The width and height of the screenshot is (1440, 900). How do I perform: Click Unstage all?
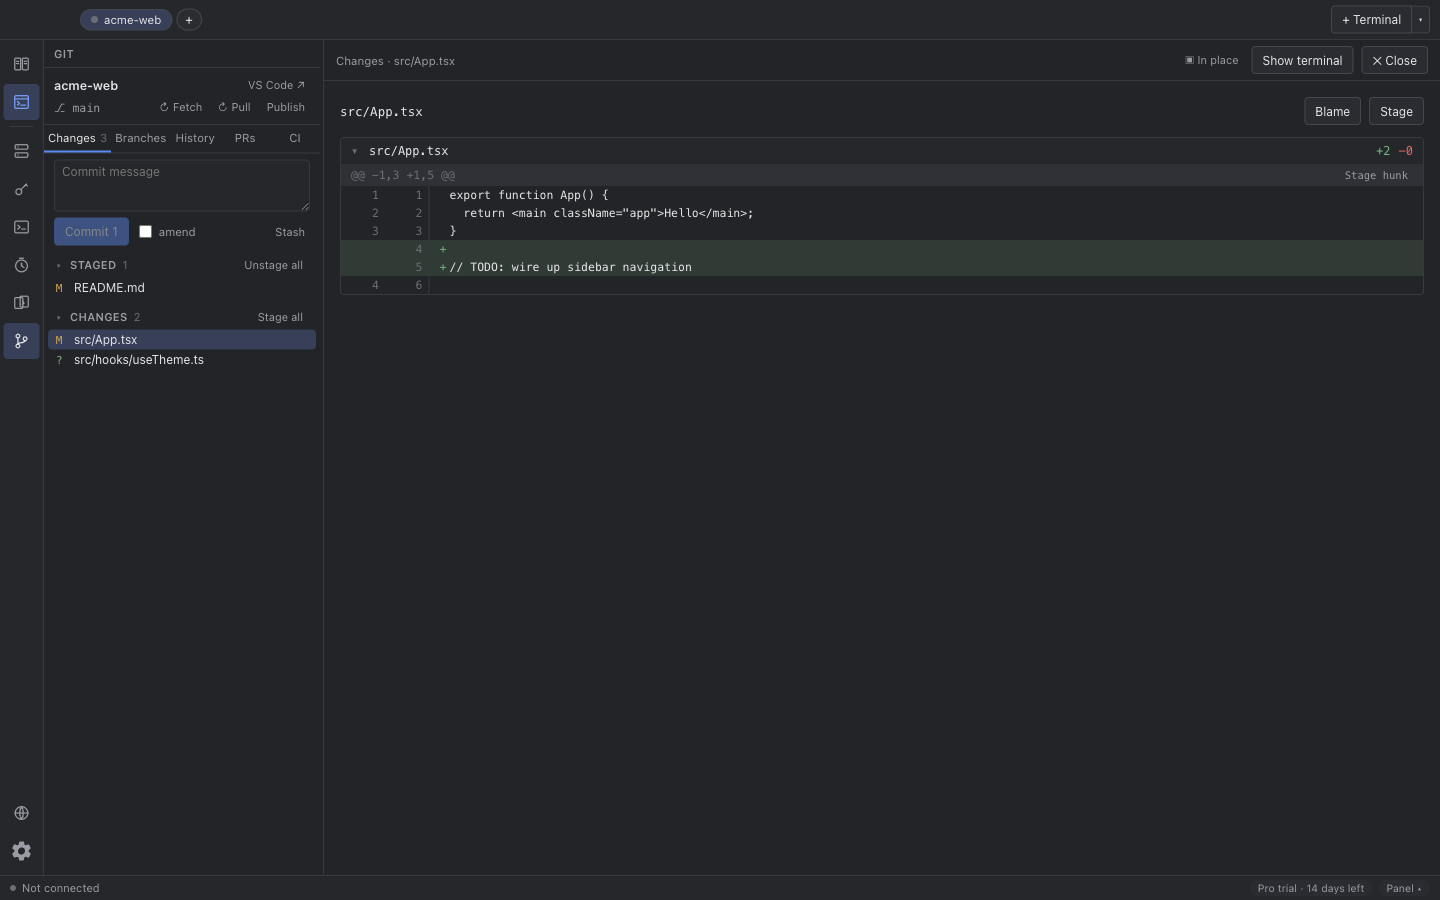pos(273,265)
